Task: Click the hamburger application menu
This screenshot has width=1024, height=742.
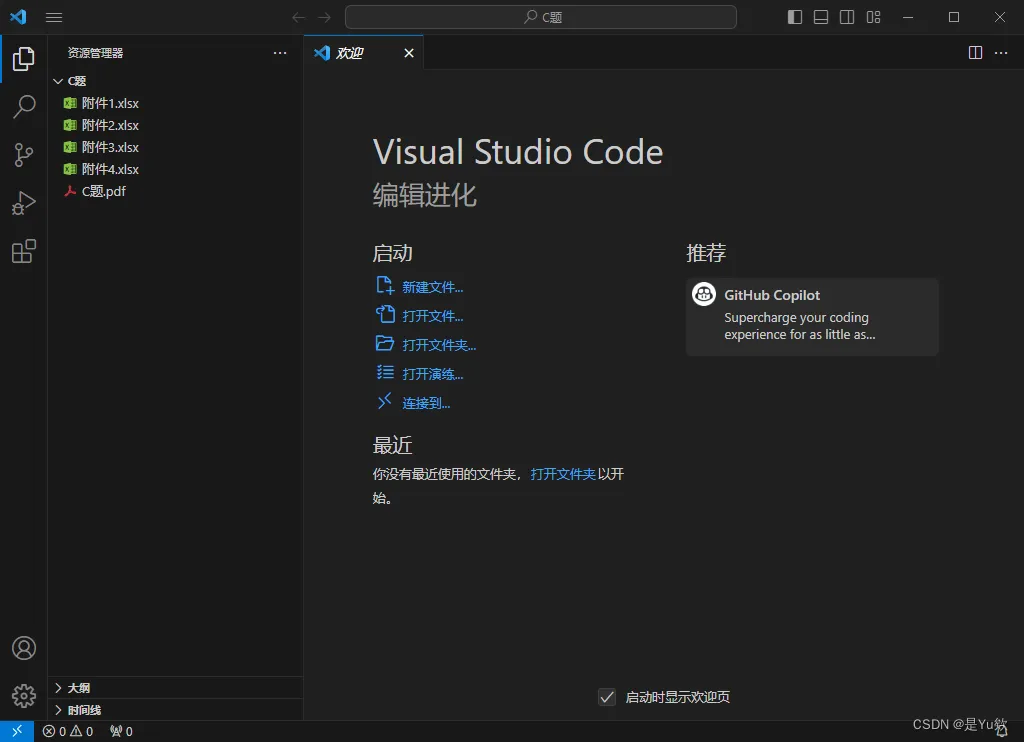Action: (54, 18)
